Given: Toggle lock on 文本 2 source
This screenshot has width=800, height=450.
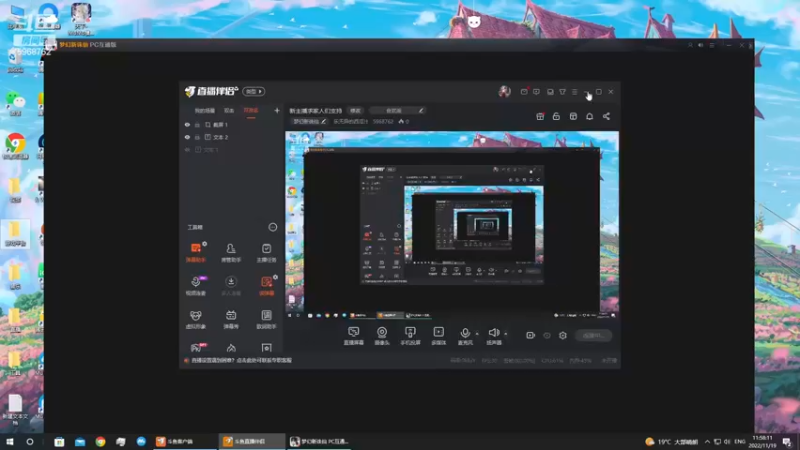Looking at the screenshot, I should coord(197,137).
